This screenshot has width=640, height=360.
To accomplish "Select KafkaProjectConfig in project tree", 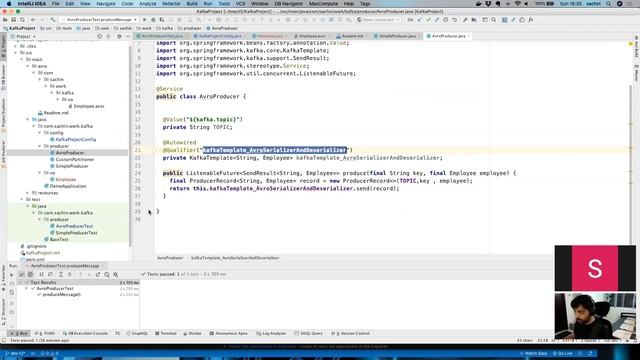I will (76, 140).
